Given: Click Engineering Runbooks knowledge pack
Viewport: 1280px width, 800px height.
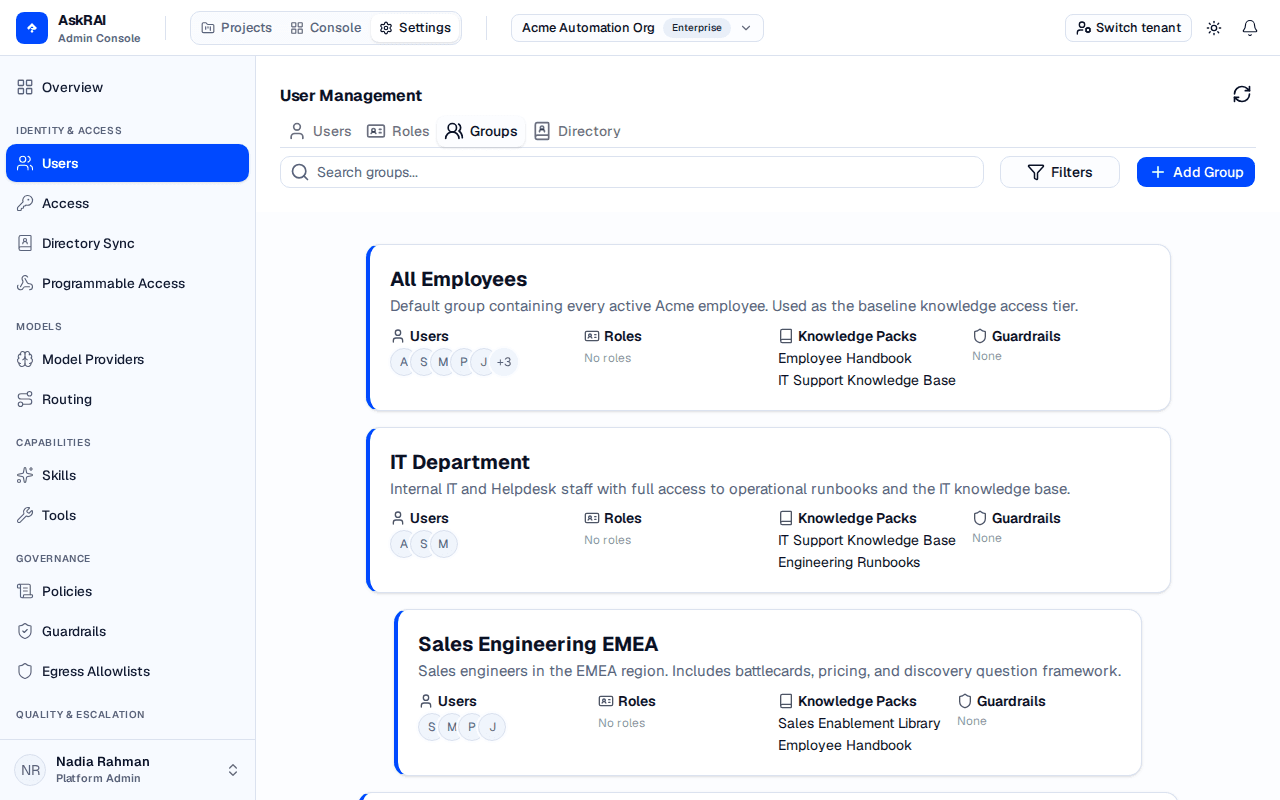Looking at the screenshot, I should tap(849, 562).
